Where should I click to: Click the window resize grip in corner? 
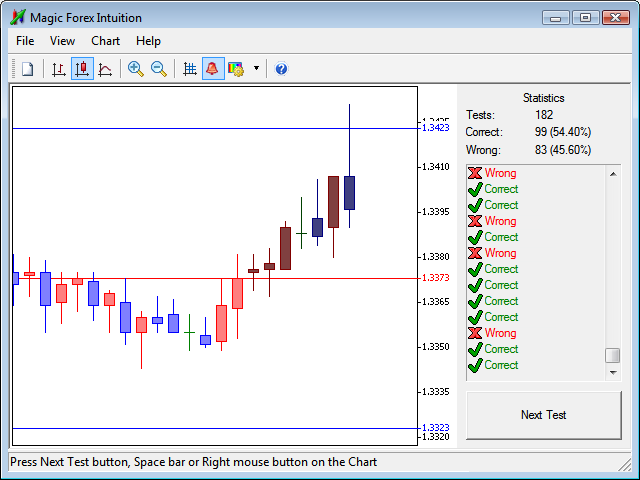[624, 464]
